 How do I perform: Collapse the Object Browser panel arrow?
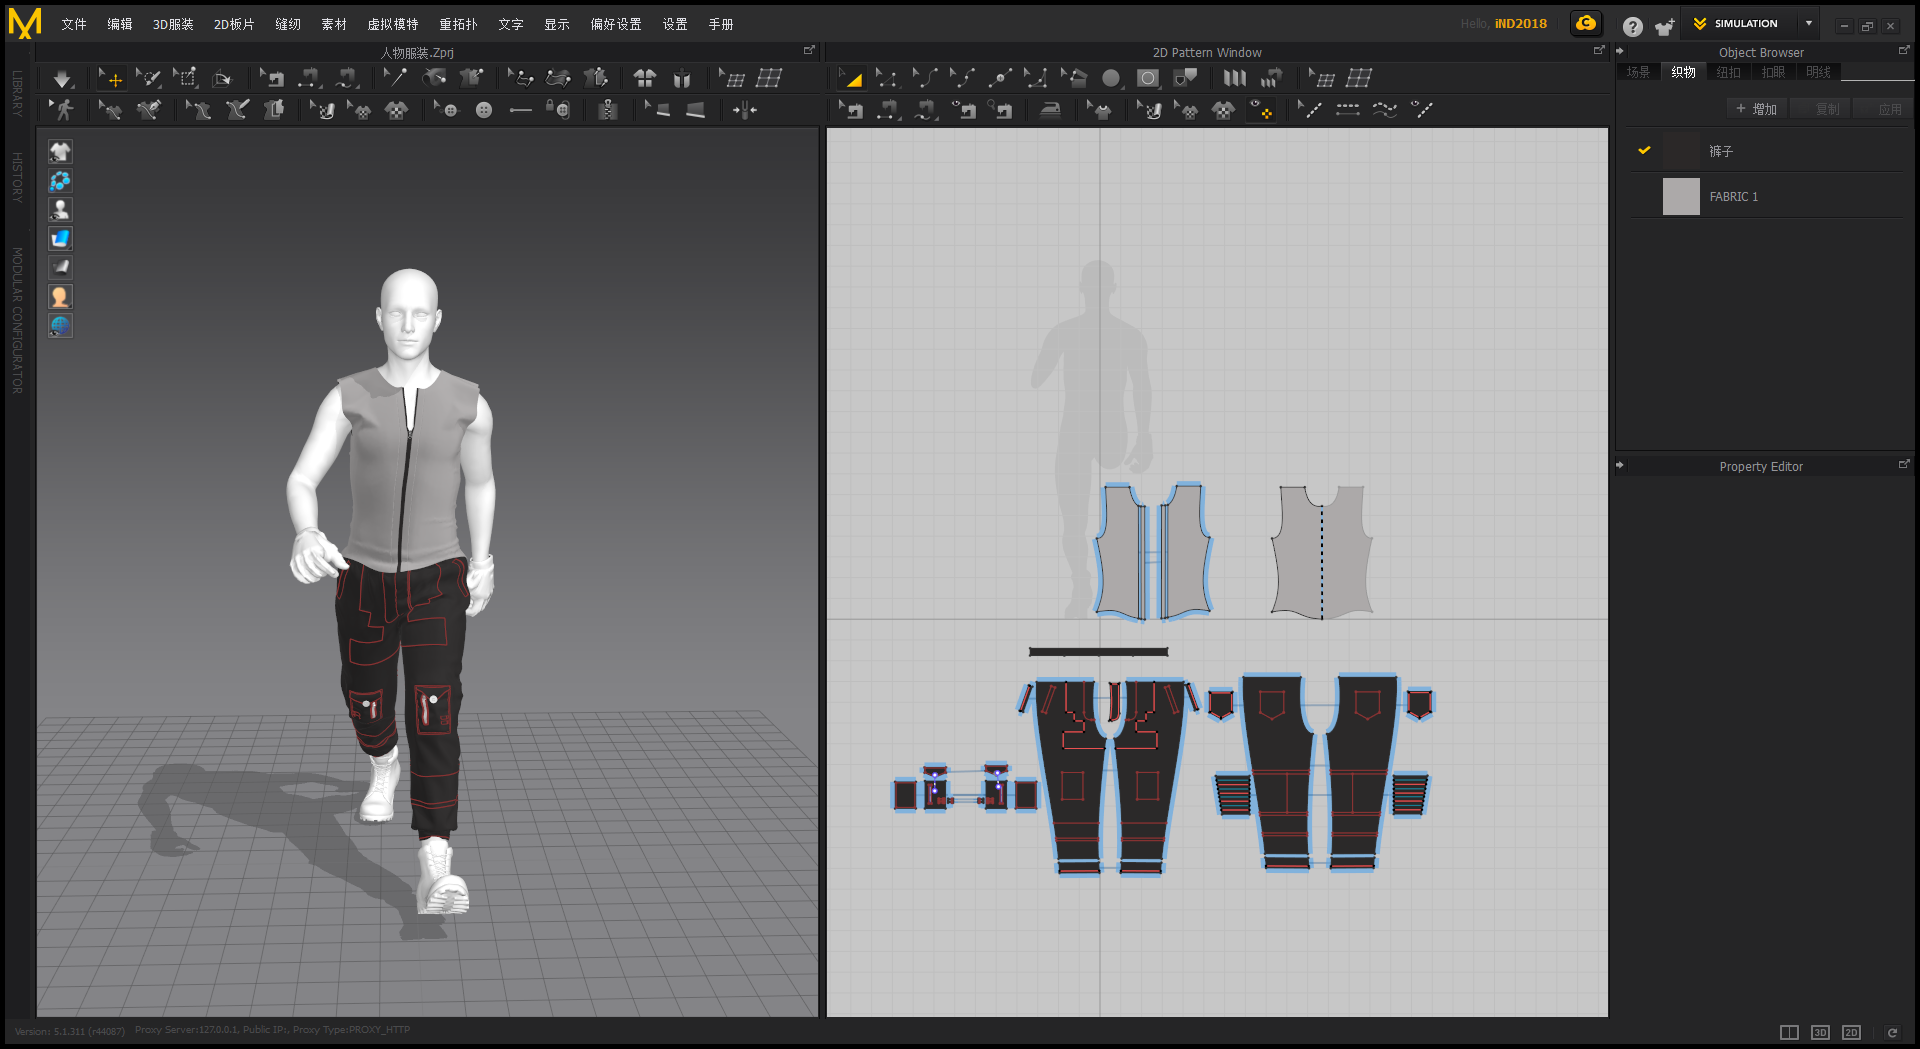1620,51
